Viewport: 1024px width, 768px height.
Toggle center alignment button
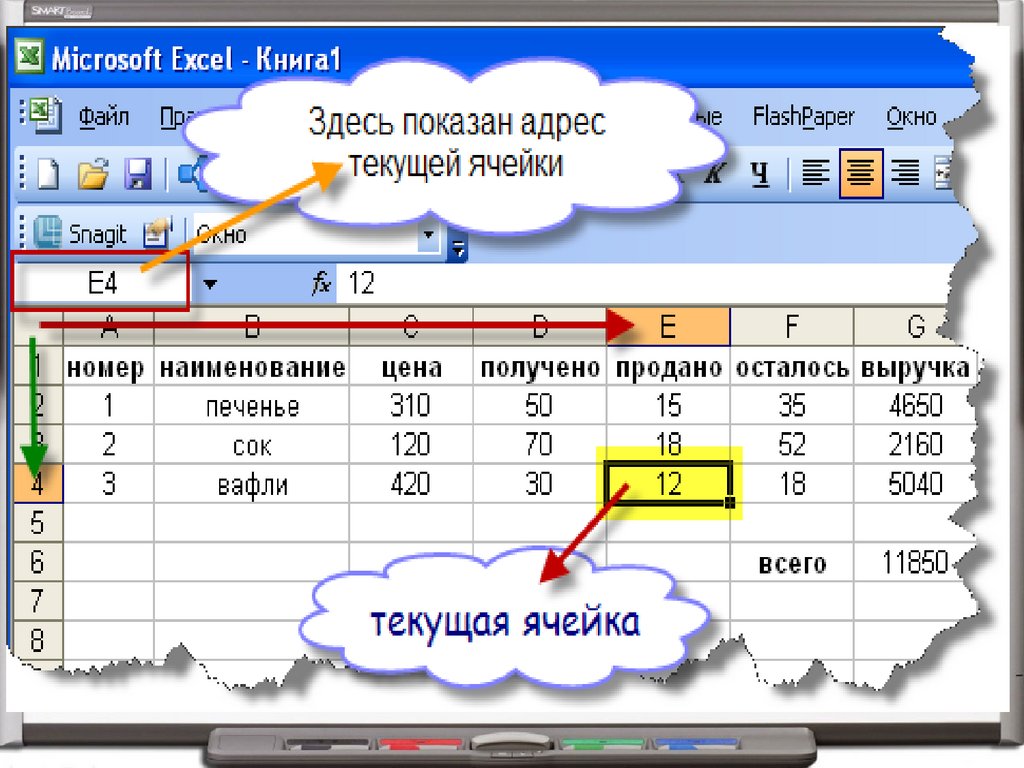[861, 174]
